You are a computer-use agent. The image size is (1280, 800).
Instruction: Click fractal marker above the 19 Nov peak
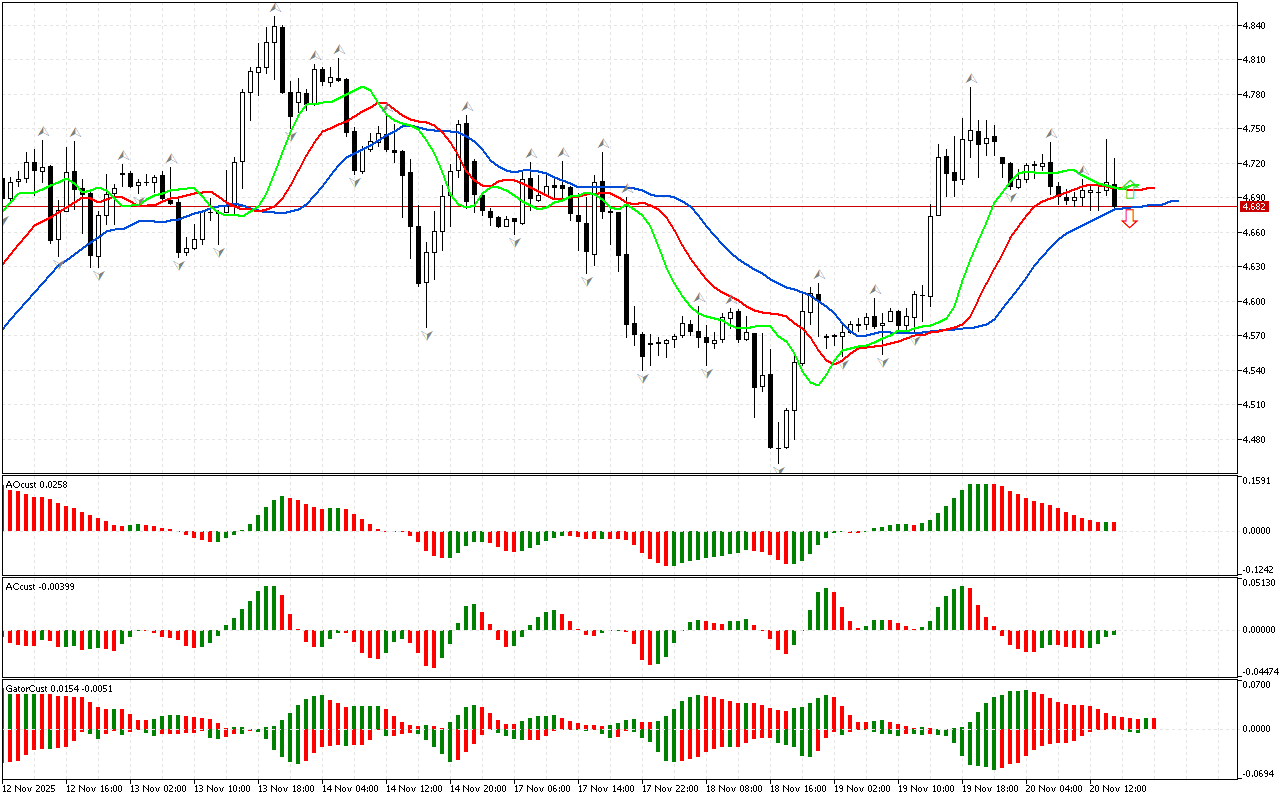pos(970,77)
